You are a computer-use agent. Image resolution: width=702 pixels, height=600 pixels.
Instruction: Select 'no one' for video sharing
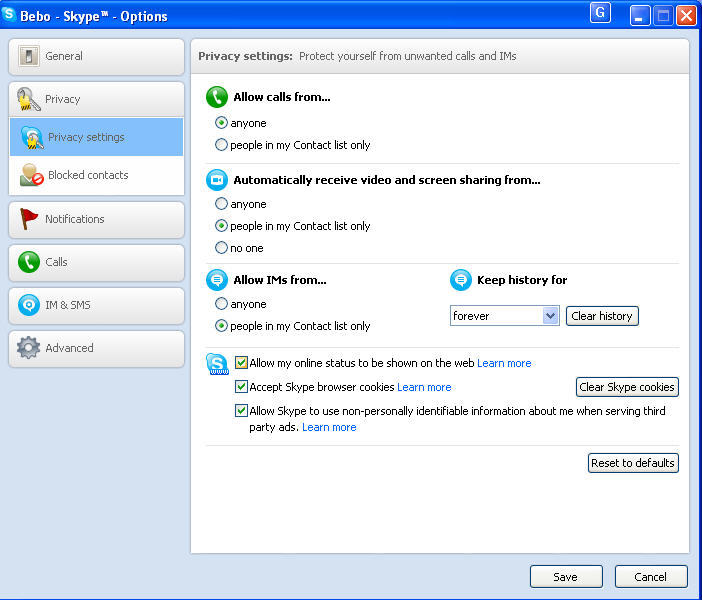[221, 248]
